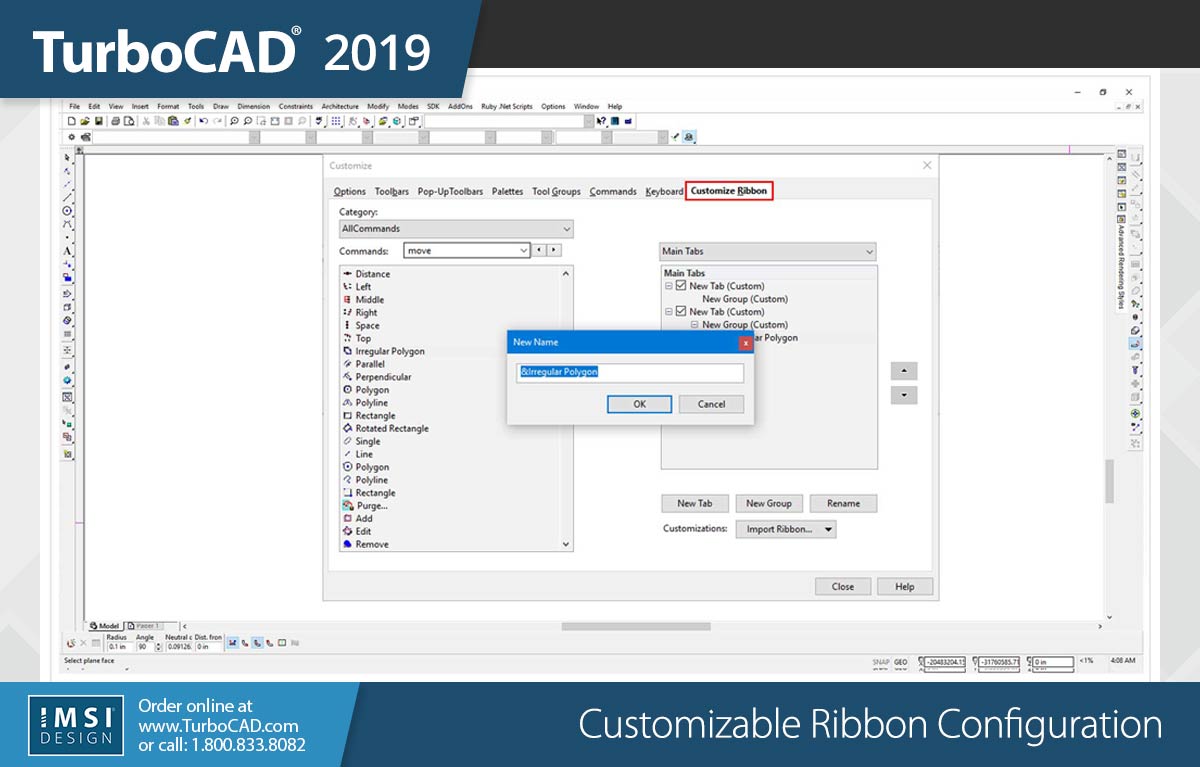This screenshot has height=767, width=1200.
Task: Click the vertical scrollbar thumb of the drawing area
Action: [1109, 482]
